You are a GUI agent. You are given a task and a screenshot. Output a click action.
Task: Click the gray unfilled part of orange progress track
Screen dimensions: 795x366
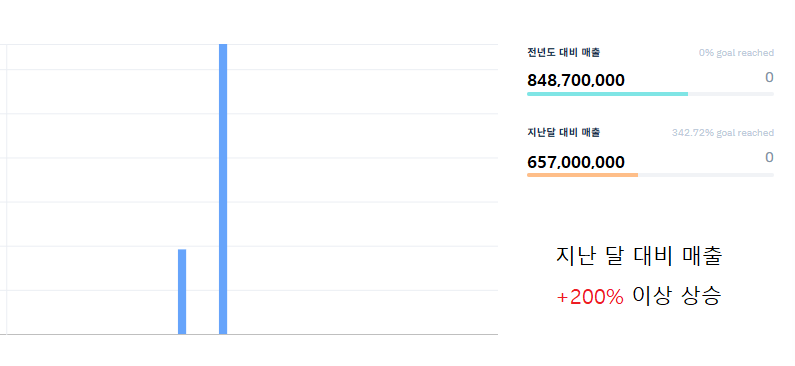tap(706, 175)
